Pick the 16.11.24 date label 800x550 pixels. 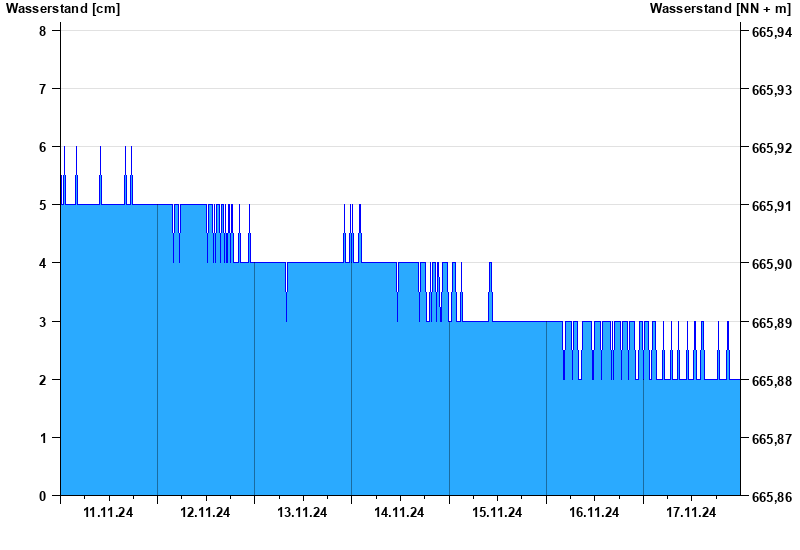point(594,513)
